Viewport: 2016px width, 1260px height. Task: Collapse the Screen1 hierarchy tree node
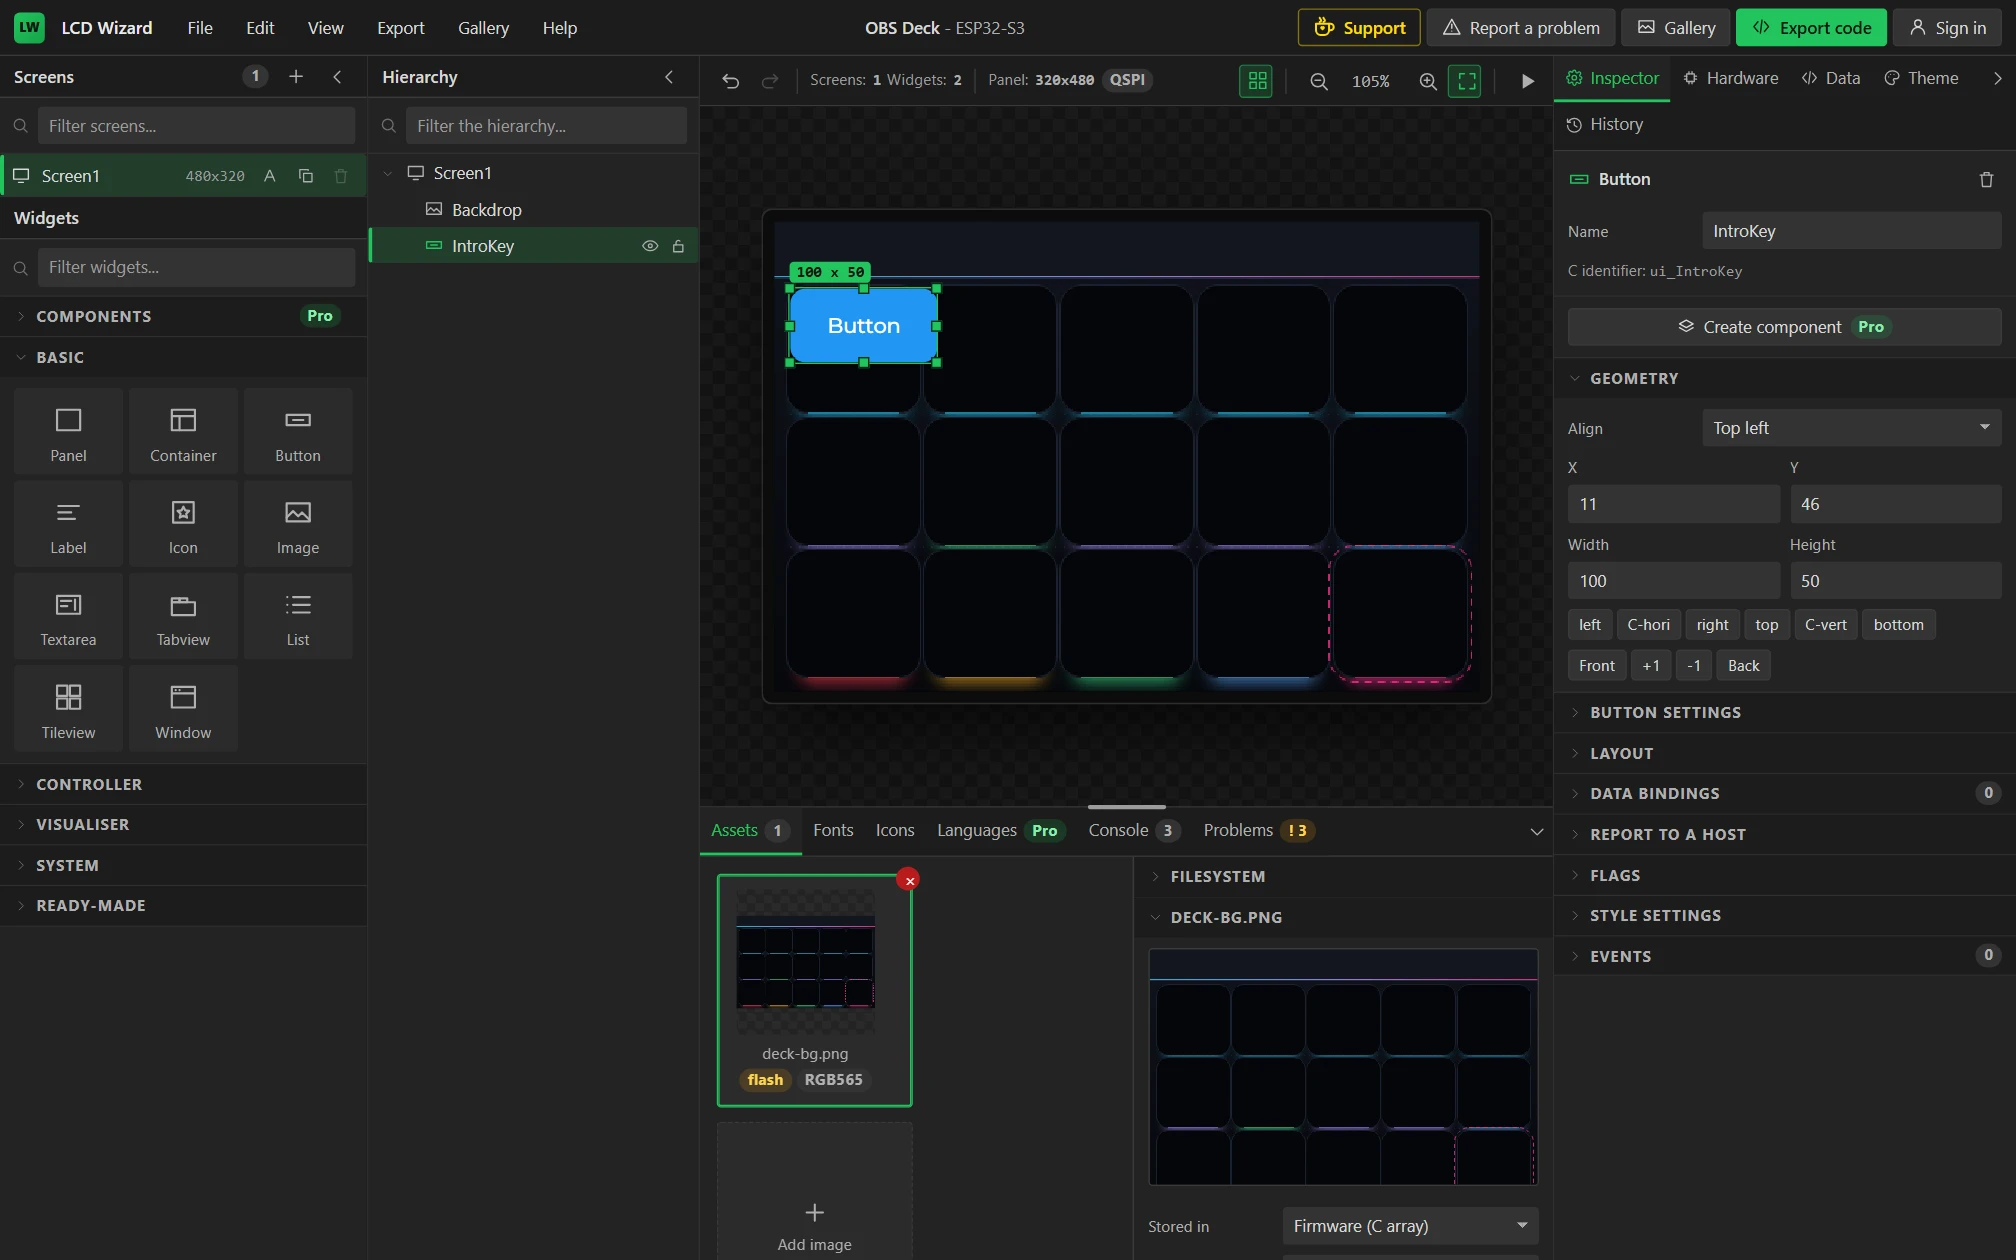click(x=388, y=173)
